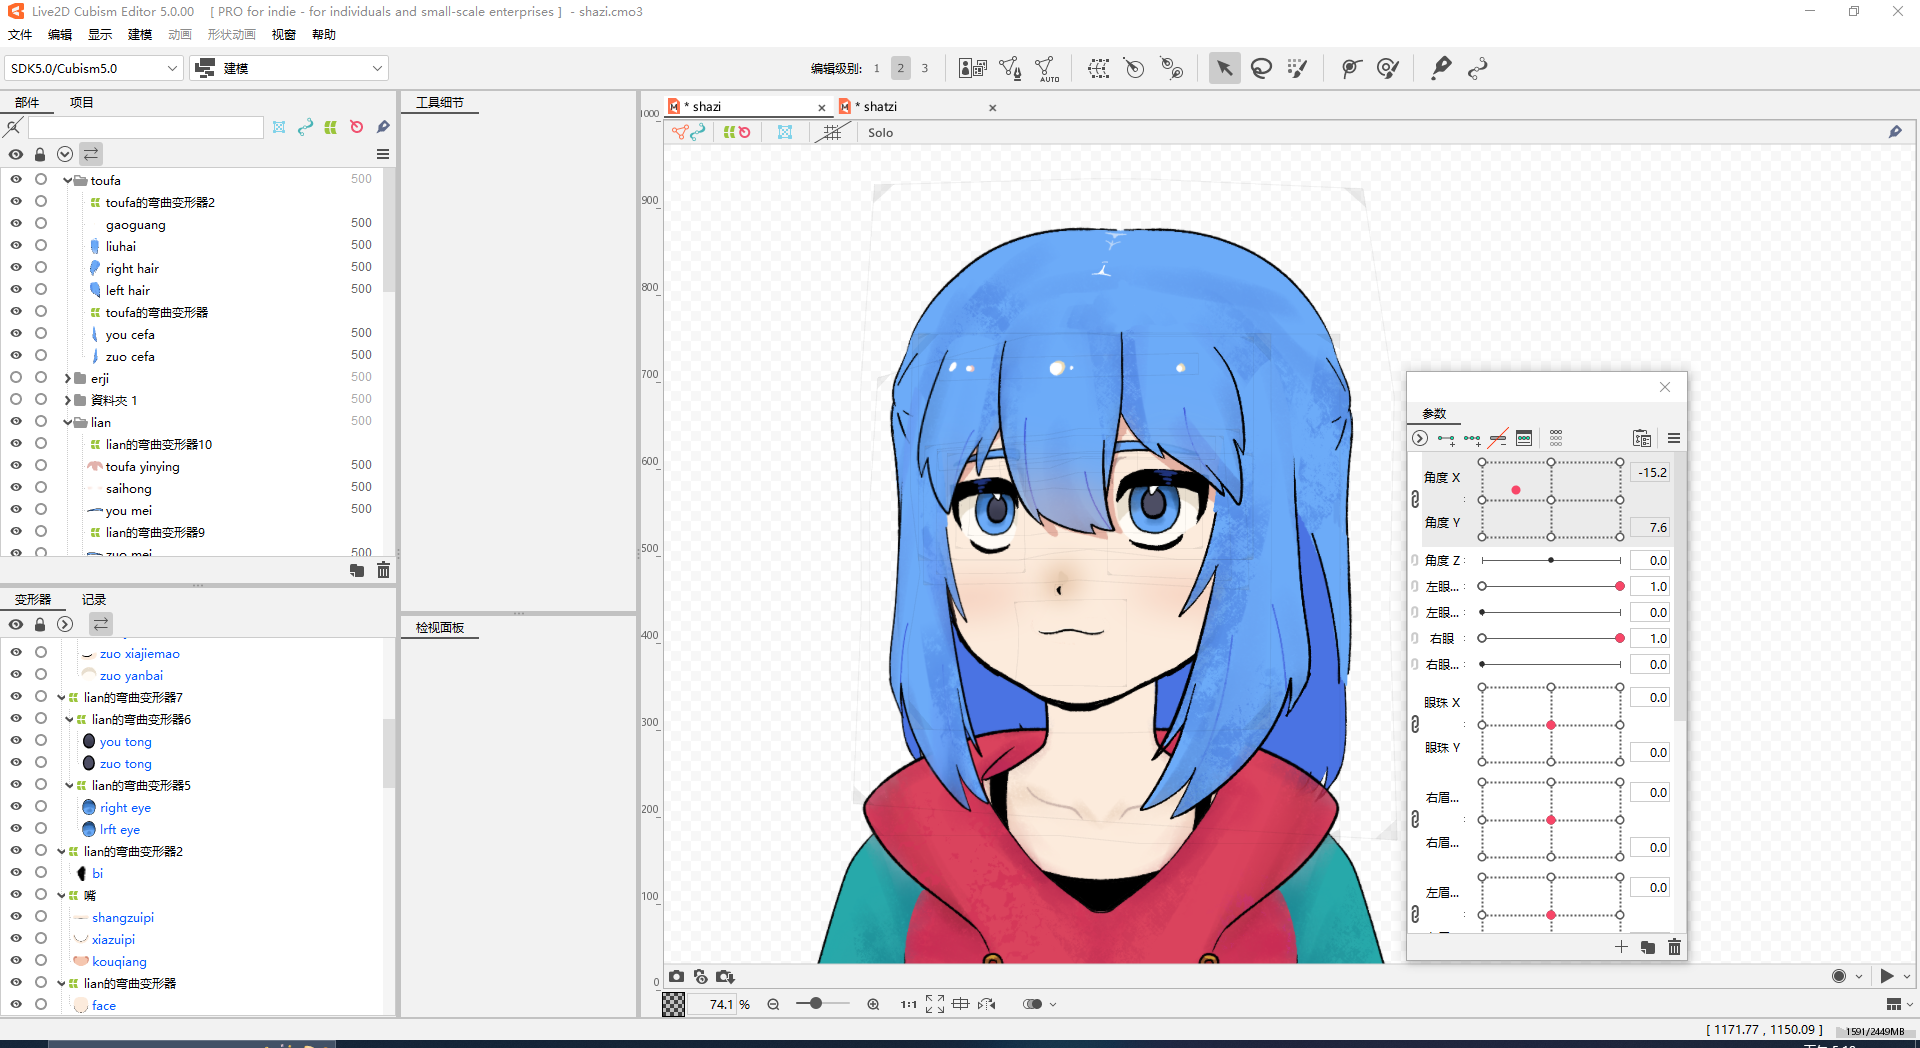Expand the 資料夹 1 folder
Viewport: 1920px width, 1048px height.
[x=68, y=400]
